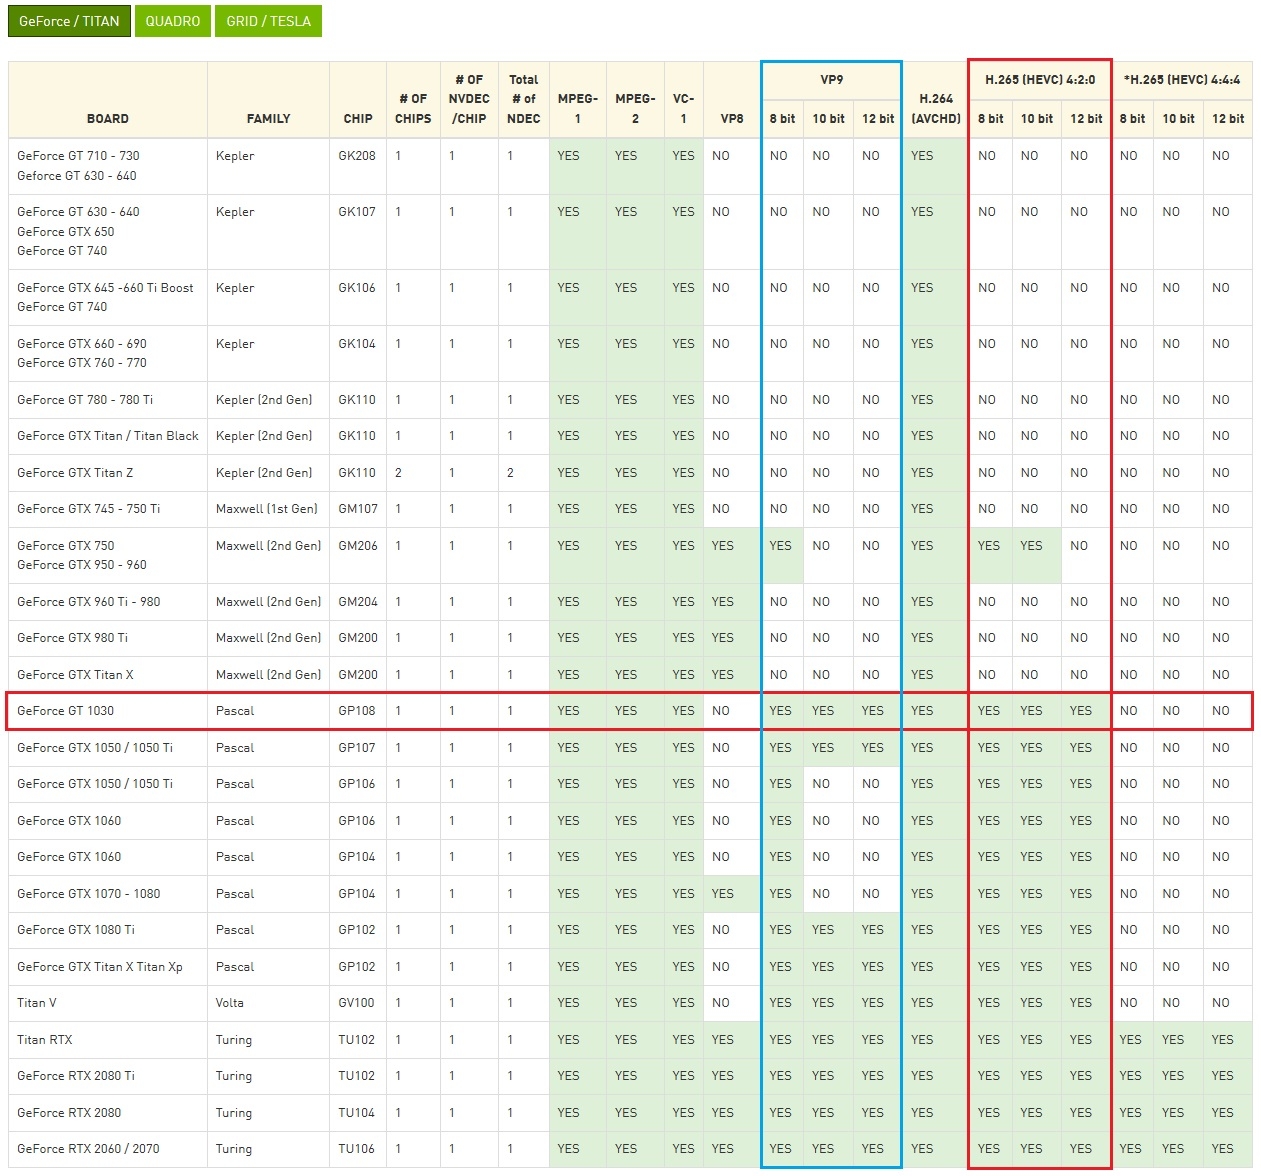Select the GeForce RTX 2080 board cell
This screenshot has height=1176, width=1261.
pyautogui.click(x=108, y=1113)
